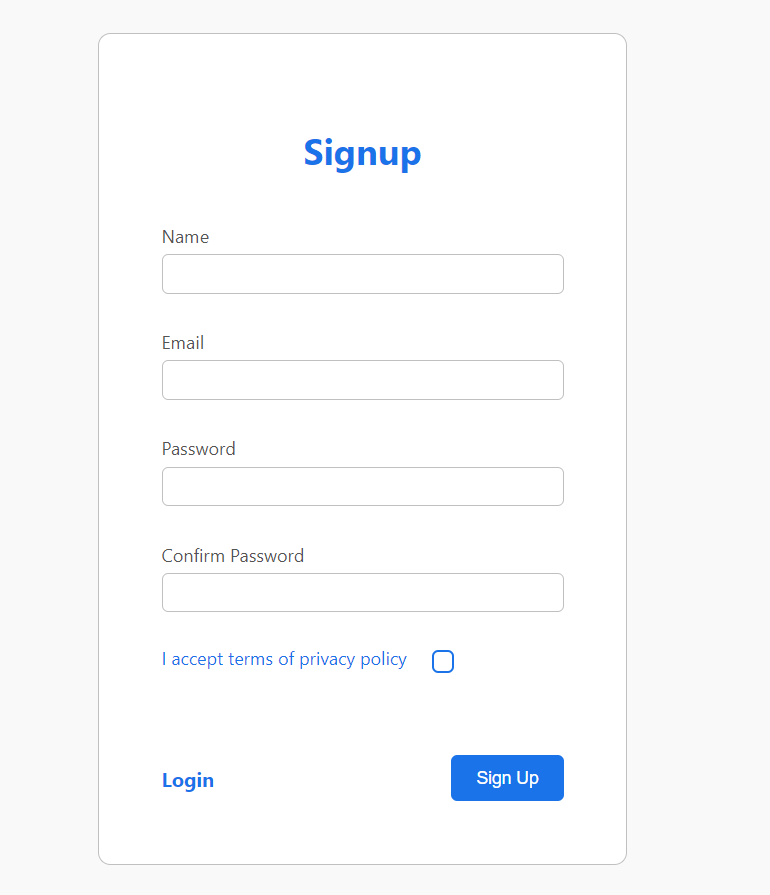Screen dimensions: 770x895
Task: Submit the form with Sign Up
Action: [507, 777]
